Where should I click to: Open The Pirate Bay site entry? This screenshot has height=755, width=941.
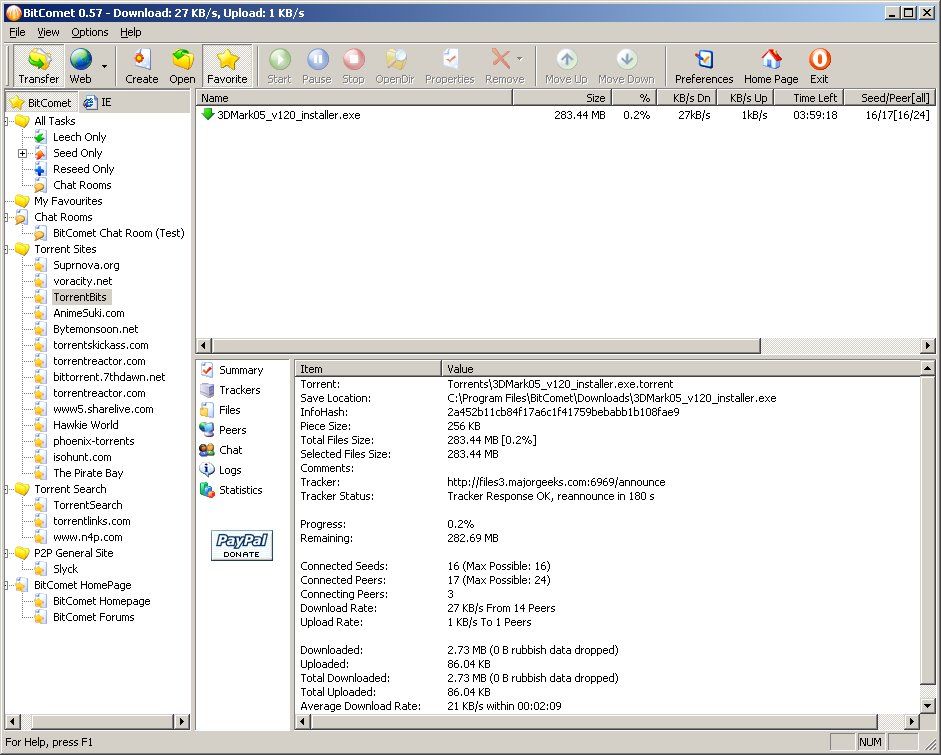pos(88,473)
